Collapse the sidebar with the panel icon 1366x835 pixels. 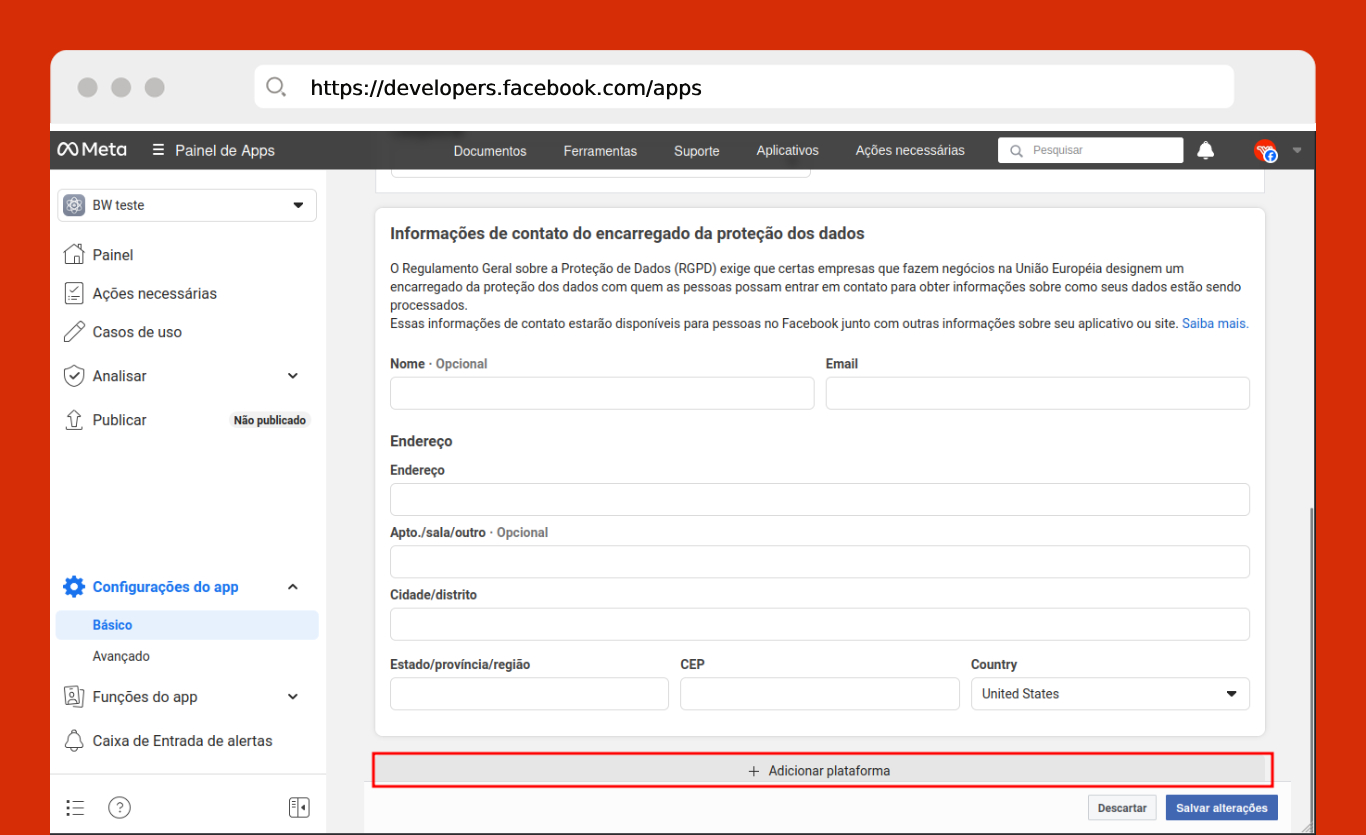click(299, 807)
